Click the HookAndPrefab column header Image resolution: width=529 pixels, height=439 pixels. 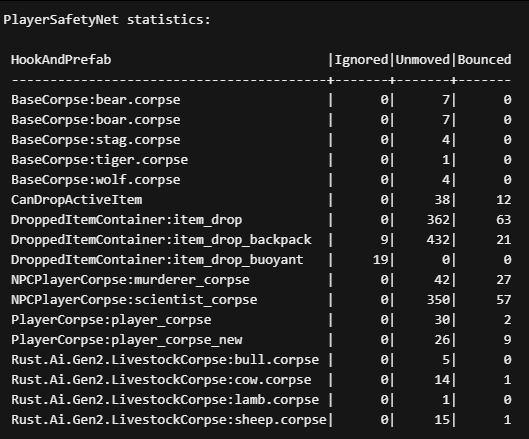pyautogui.click(x=61, y=60)
